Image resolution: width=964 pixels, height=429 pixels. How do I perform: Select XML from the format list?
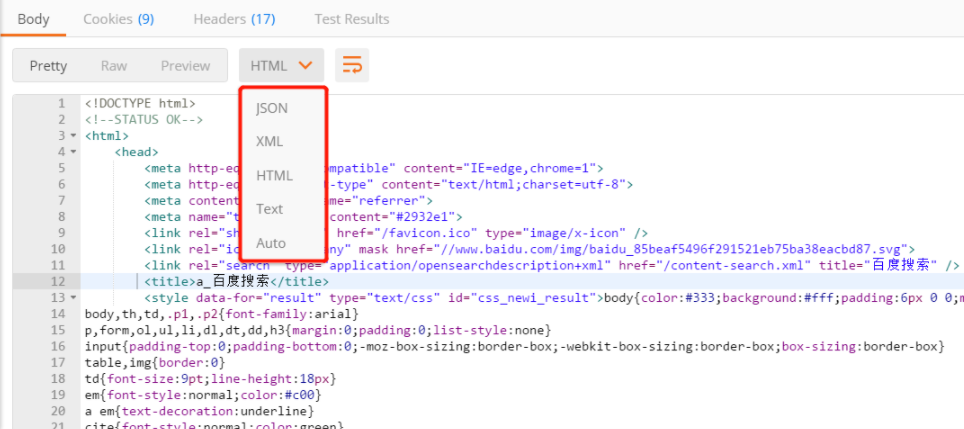(269, 141)
